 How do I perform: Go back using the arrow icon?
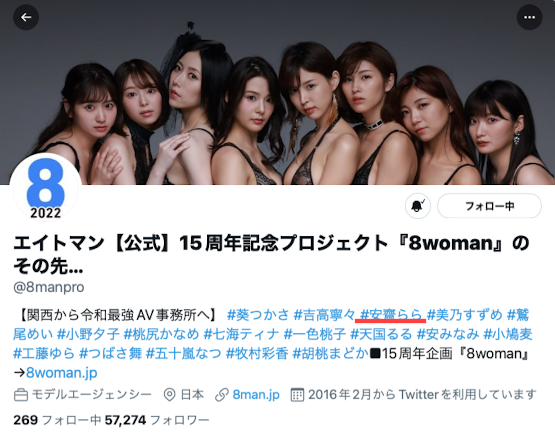tap(26, 17)
